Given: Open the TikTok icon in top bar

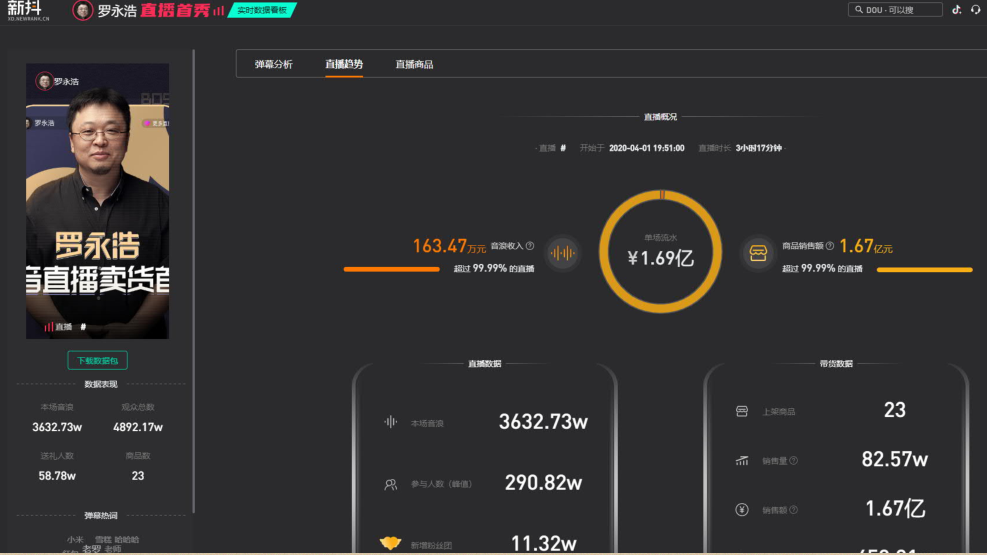Looking at the screenshot, I should pos(956,9).
